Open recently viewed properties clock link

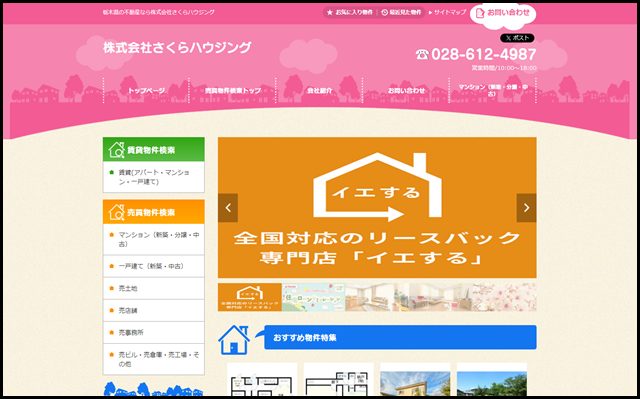tap(401, 13)
